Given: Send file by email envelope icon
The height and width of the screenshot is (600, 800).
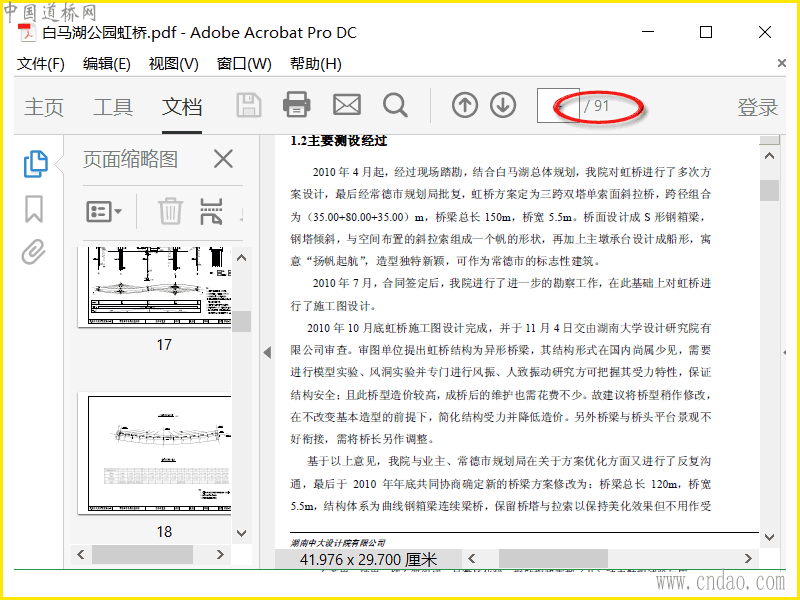Looking at the screenshot, I should [x=347, y=105].
